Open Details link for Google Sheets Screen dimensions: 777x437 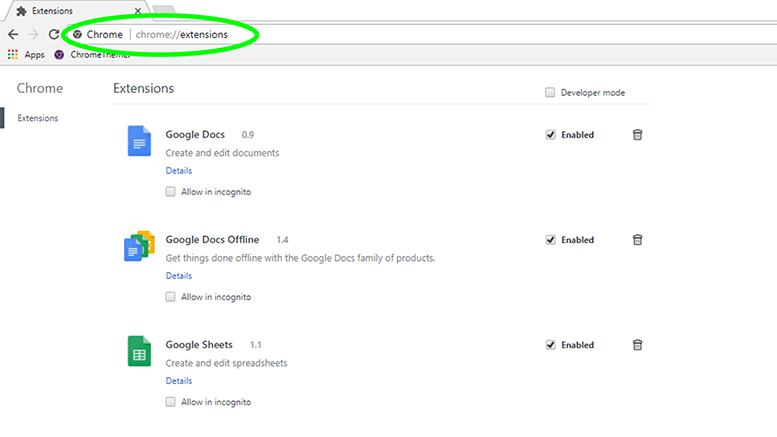tap(179, 381)
